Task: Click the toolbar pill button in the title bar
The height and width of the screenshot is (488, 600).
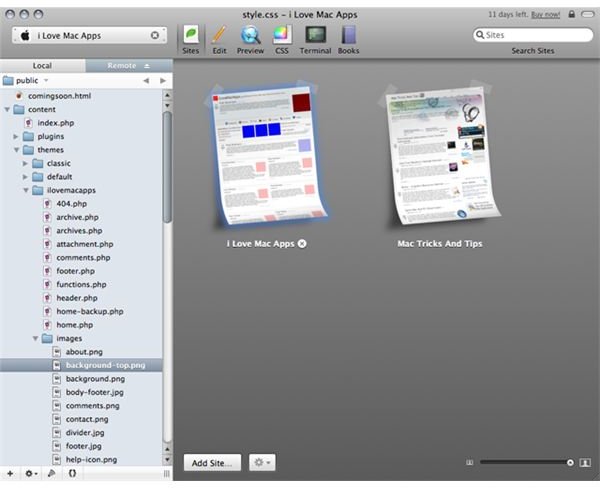Action: coord(587,15)
